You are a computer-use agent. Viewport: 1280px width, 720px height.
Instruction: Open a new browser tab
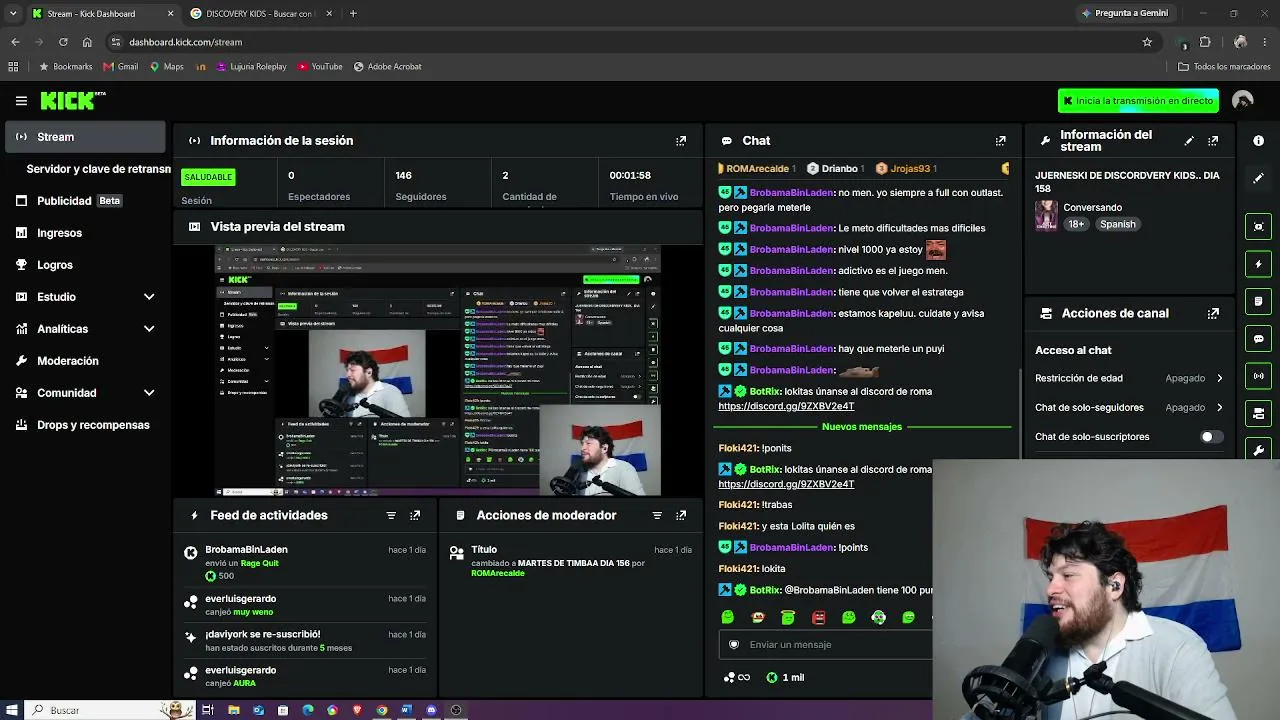point(353,14)
